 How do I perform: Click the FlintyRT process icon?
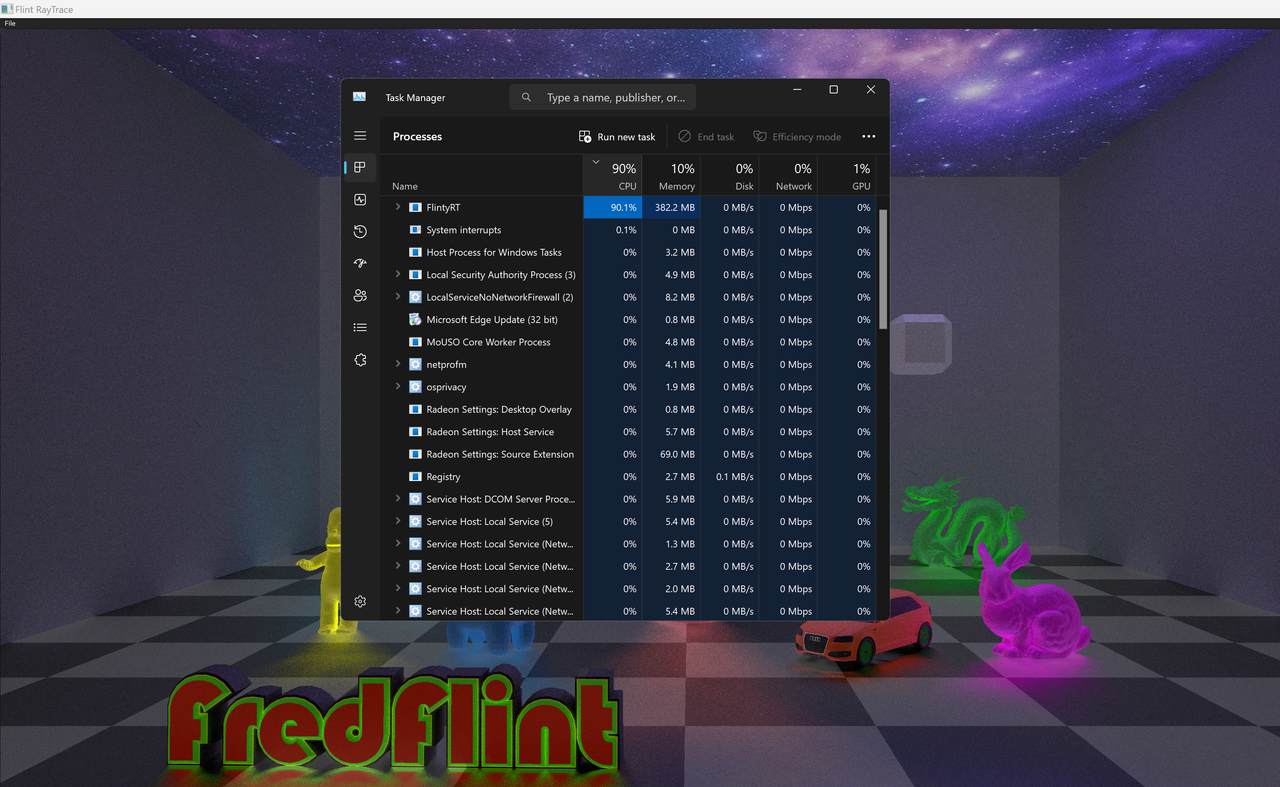(x=416, y=207)
